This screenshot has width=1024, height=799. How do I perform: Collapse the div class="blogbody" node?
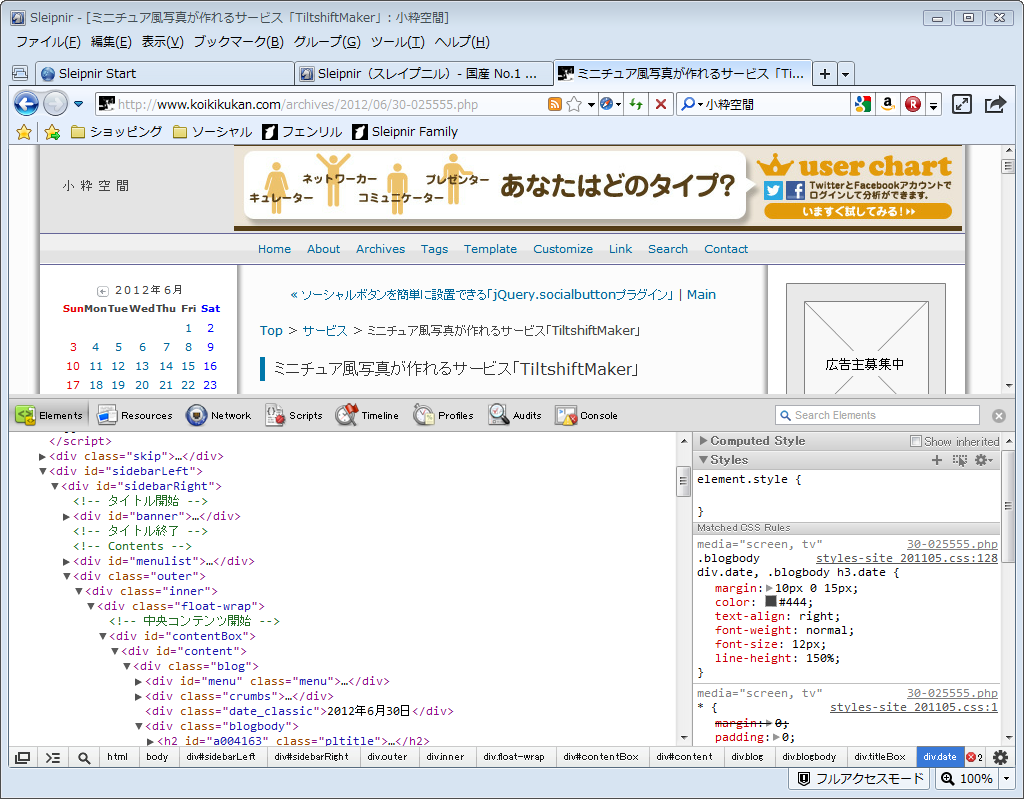138,726
